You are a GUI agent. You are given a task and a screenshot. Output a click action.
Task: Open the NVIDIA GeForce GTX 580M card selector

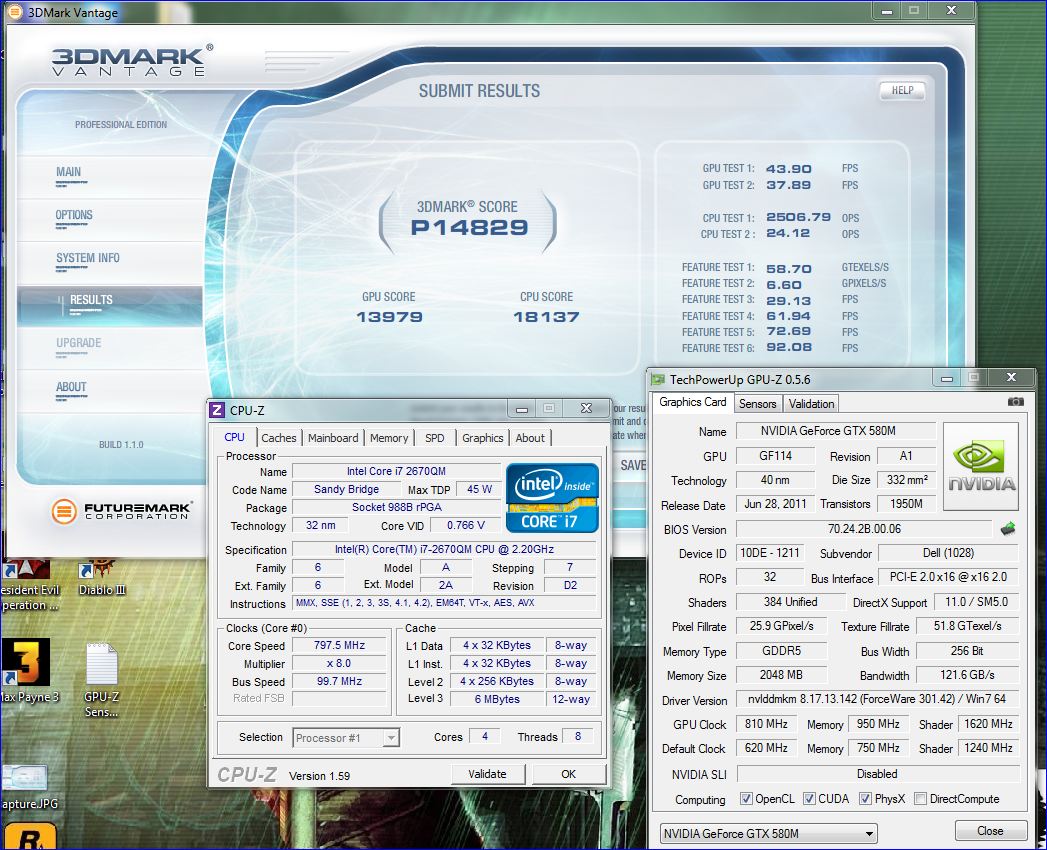pos(769,833)
